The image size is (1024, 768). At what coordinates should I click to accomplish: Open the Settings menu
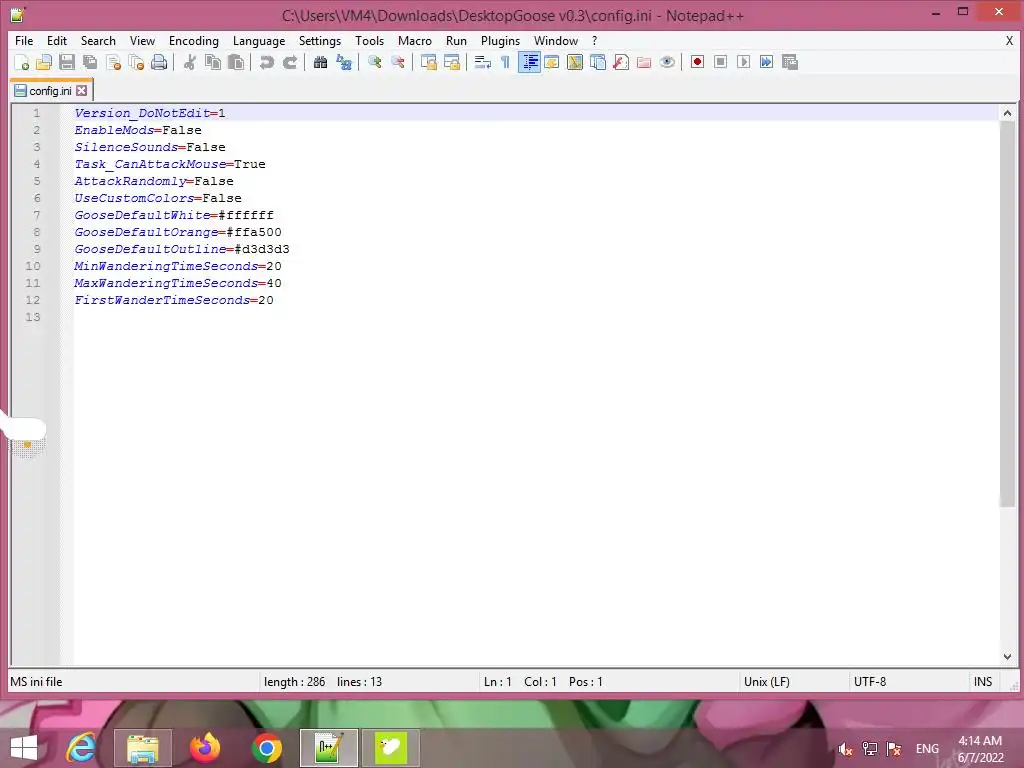(320, 40)
